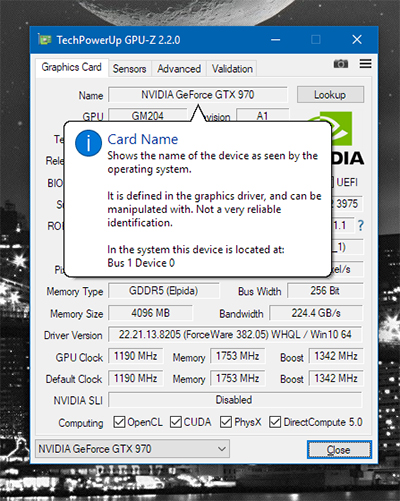Switch to the Graphics Card tab
400x501 pixels.
(72, 67)
